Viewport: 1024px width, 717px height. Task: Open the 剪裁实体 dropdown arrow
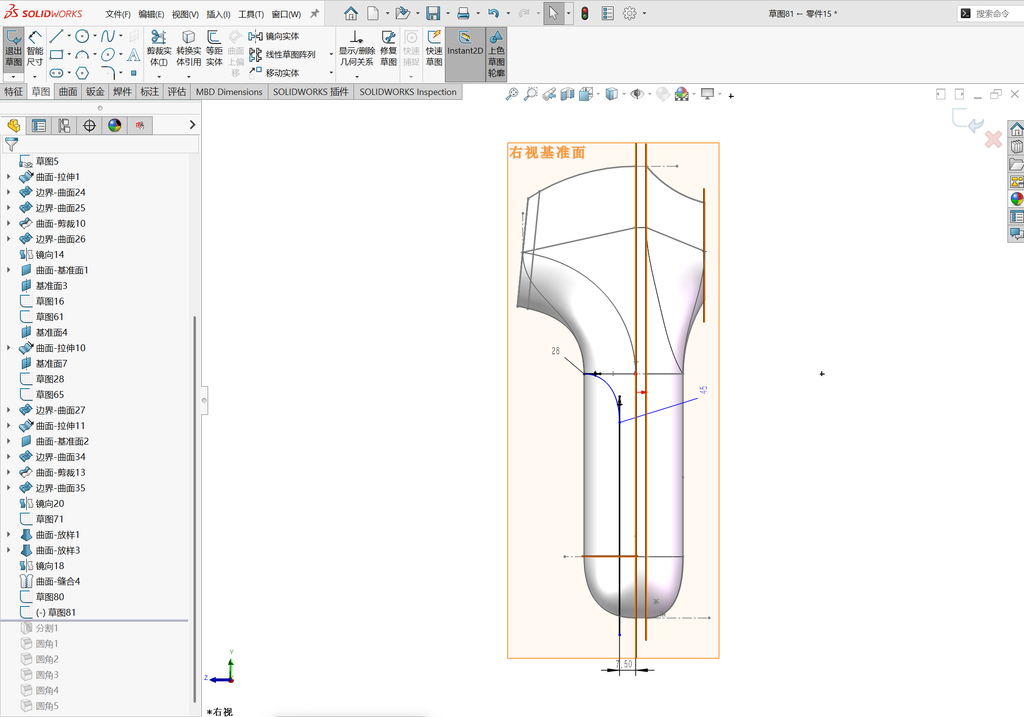point(159,76)
